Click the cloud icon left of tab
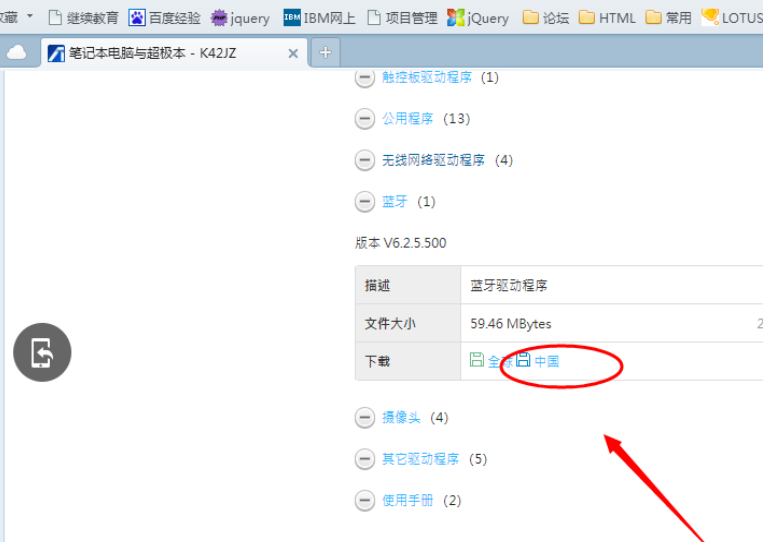This screenshot has width=763, height=542. [16, 53]
